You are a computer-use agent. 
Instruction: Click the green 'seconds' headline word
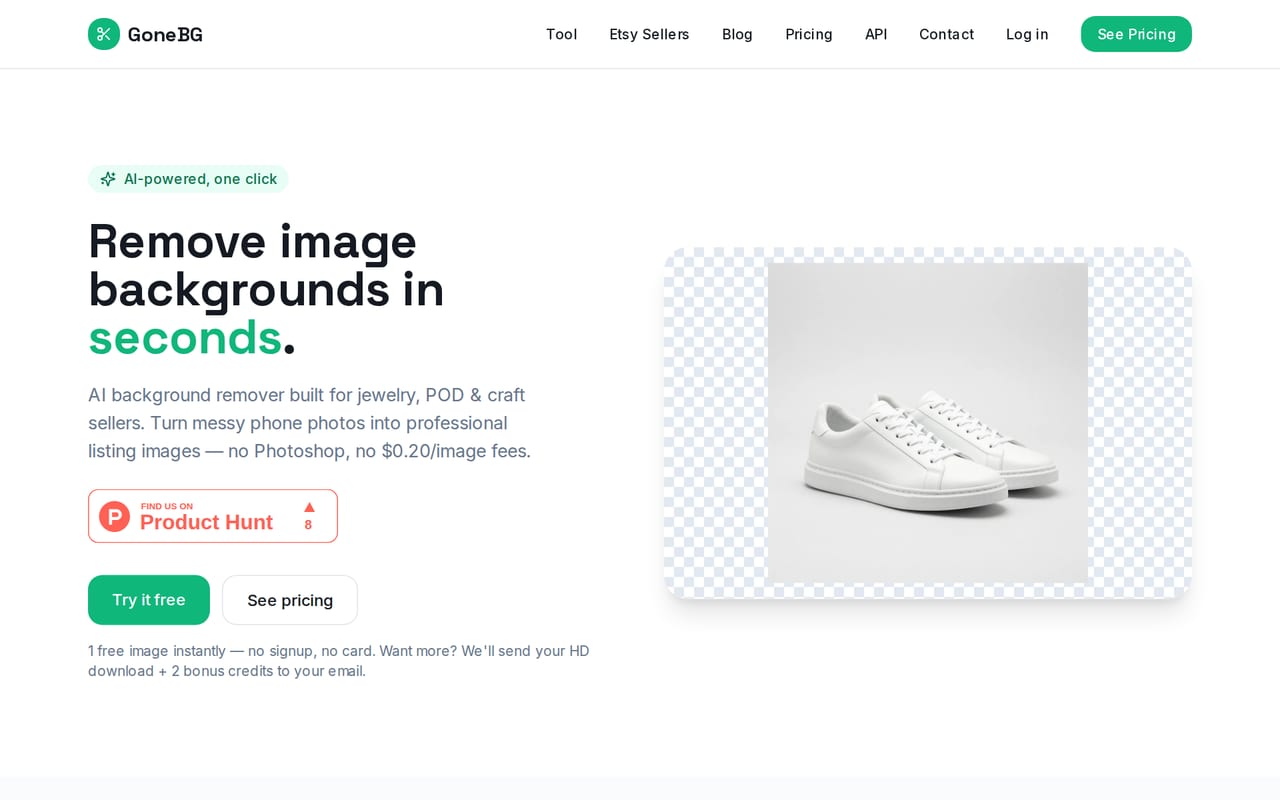(185, 337)
